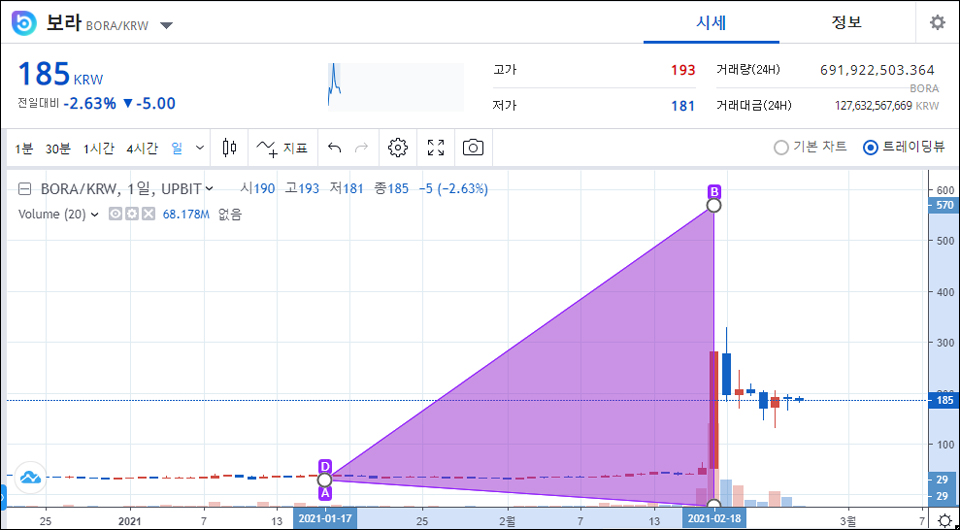Expand the BORA/KRW, 1일, UPBIT legend dropdown

(x=210, y=189)
